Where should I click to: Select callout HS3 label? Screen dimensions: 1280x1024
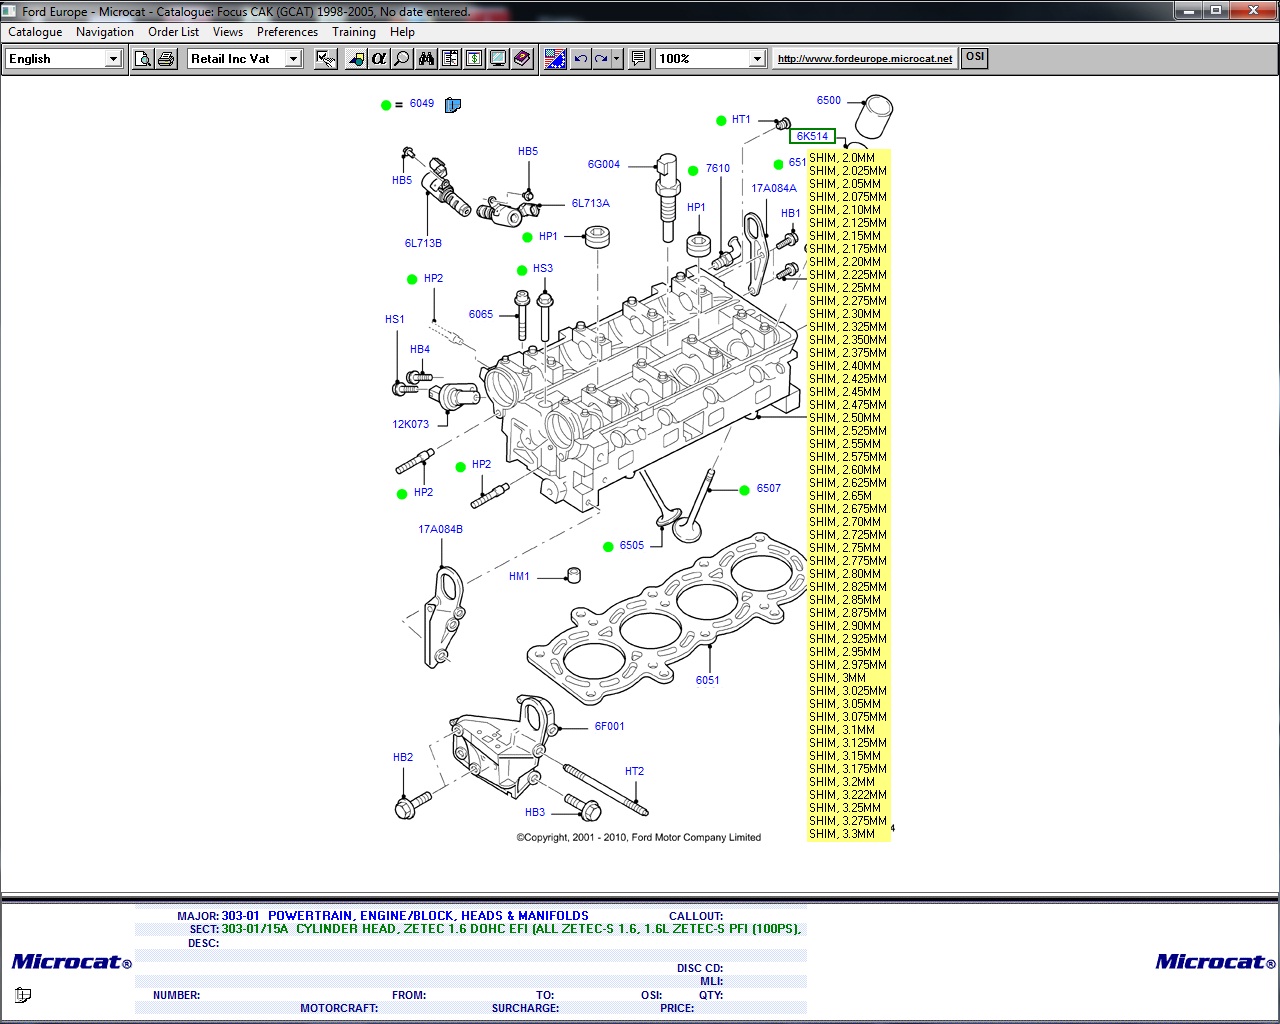point(543,269)
